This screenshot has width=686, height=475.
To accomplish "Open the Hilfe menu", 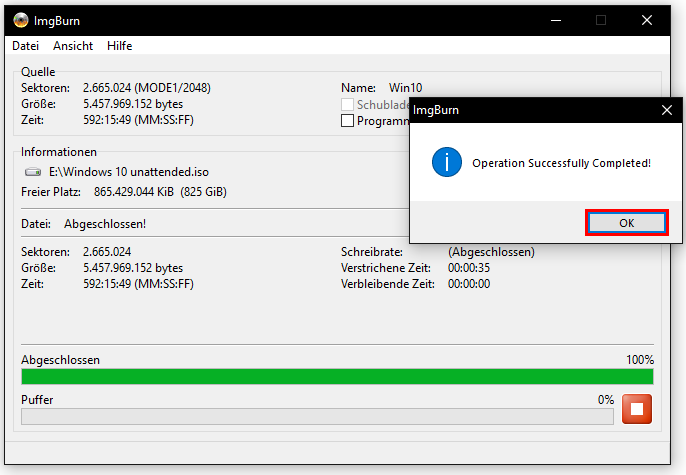I will tap(119, 46).
